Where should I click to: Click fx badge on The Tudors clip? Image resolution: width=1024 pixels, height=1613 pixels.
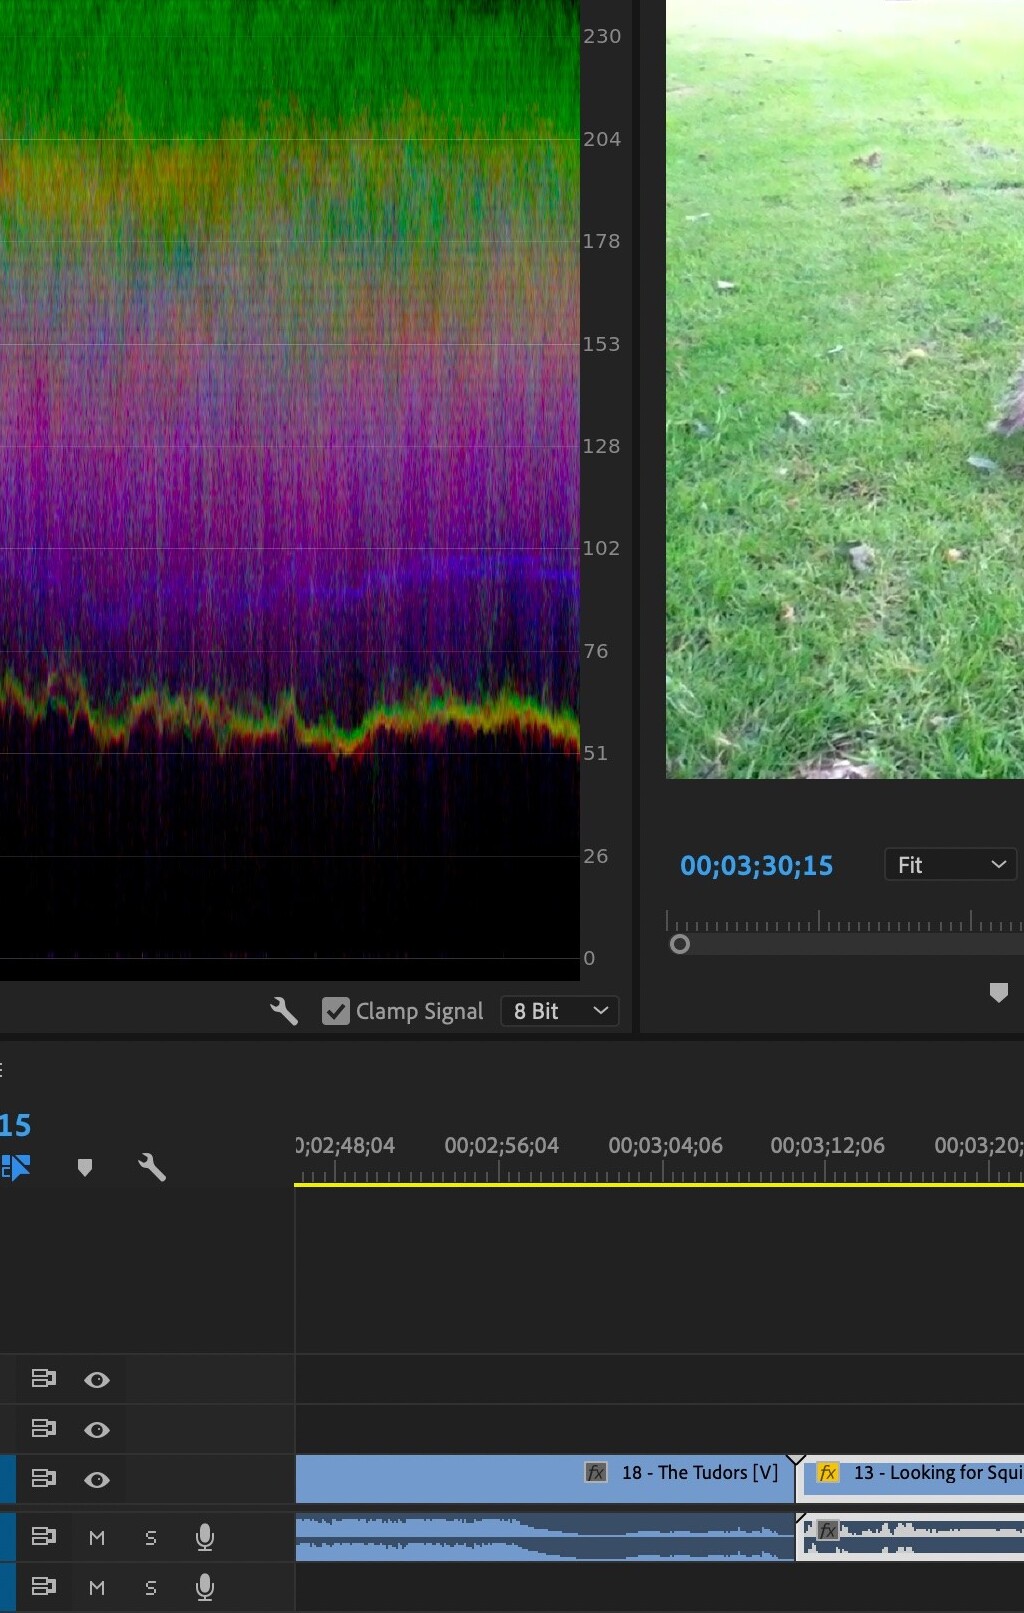(596, 1473)
